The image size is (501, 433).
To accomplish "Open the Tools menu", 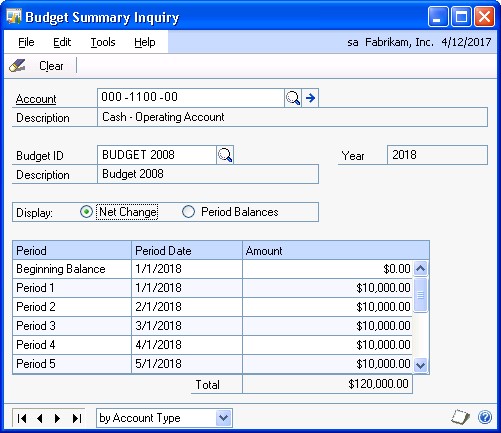I will pos(103,42).
